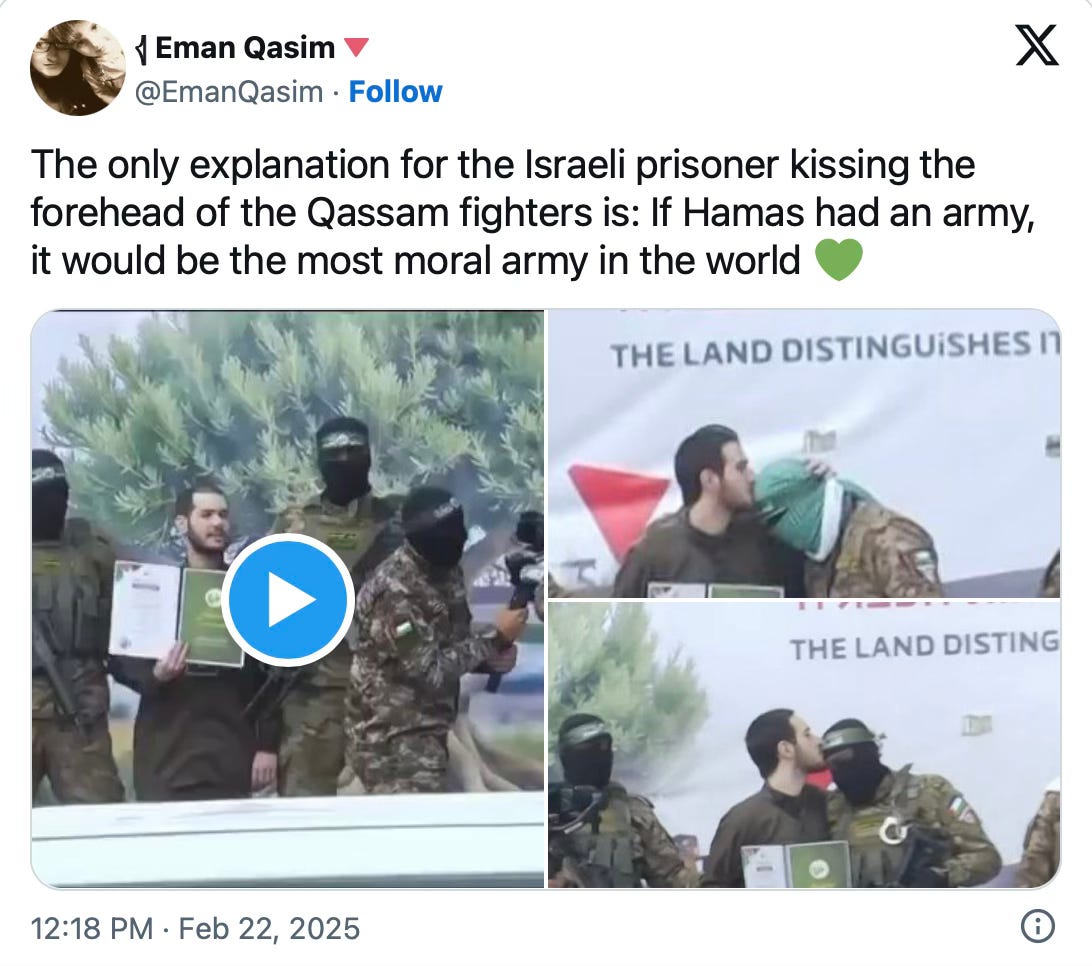Click the green certificate in the video thumbnail
1092x966 pixels.
[209, 616]
